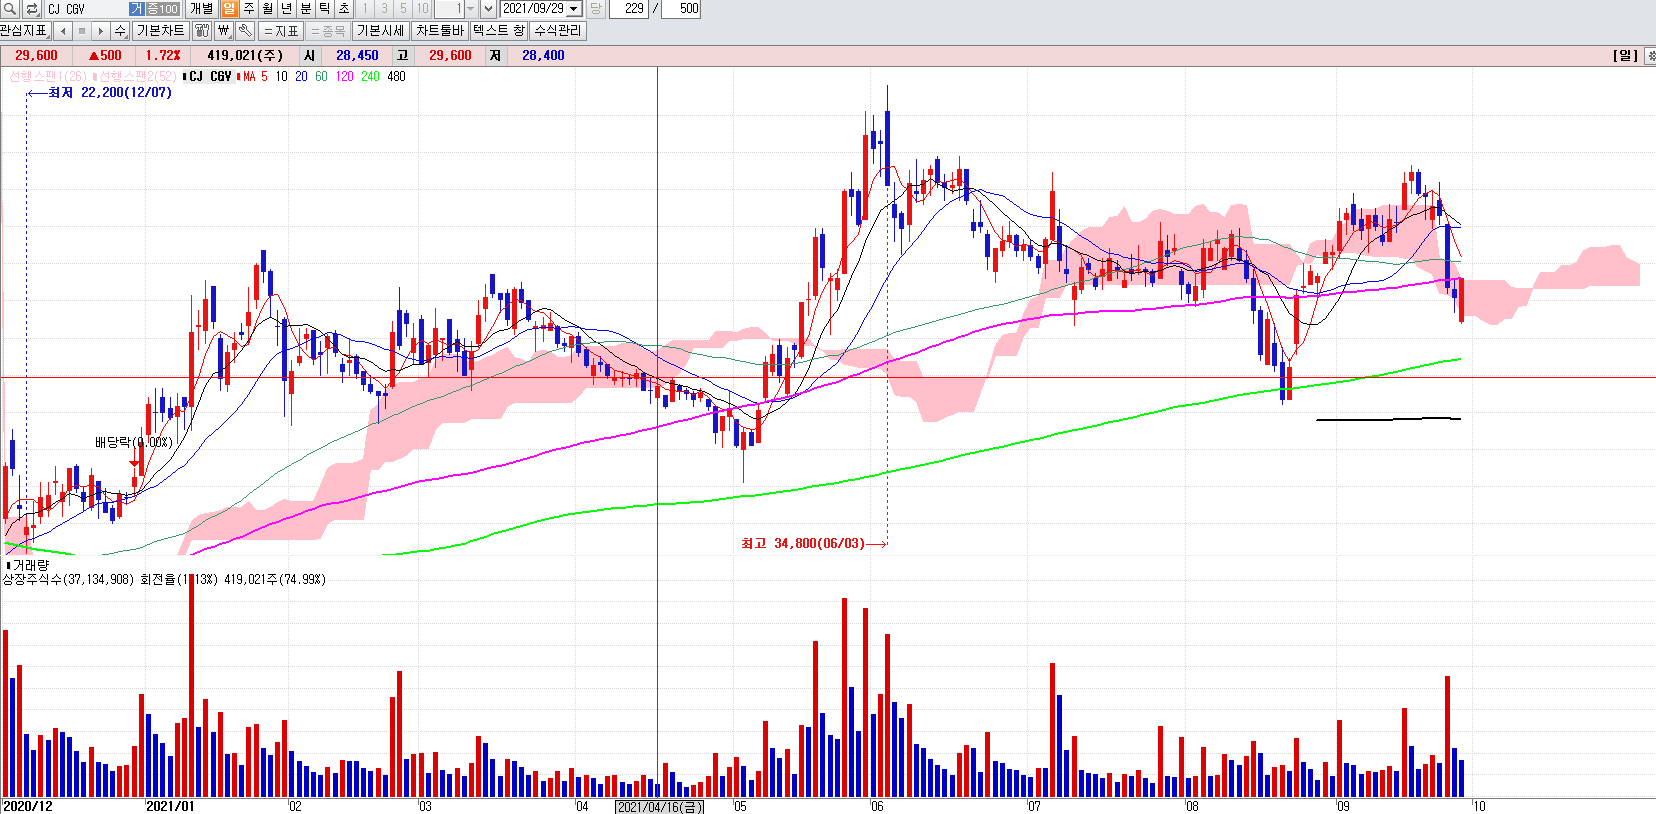Select the 일 (daily) period
Viewport: 1656px width, 814px height.
click(x=230, y=9)
